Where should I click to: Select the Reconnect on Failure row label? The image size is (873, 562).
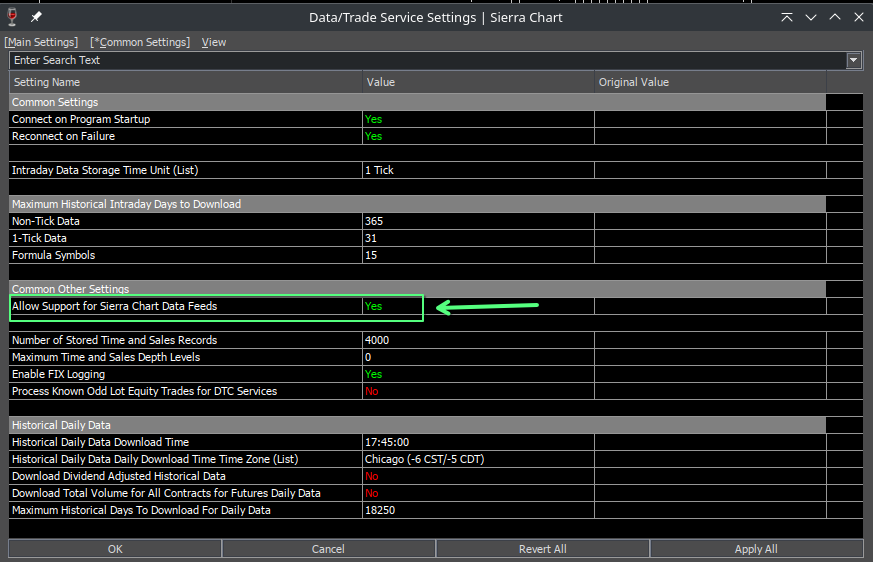click(x=63, y=136)
